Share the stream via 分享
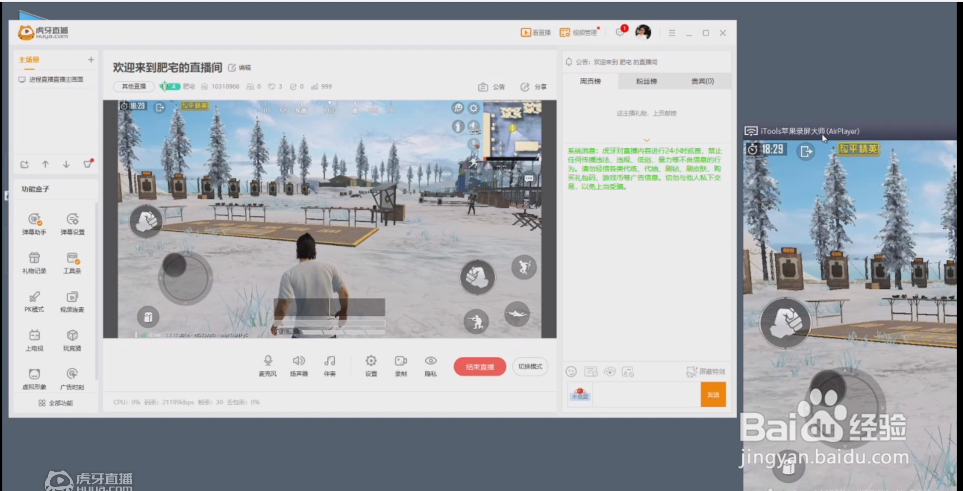963x491 pixels. [x=533, y=87]
